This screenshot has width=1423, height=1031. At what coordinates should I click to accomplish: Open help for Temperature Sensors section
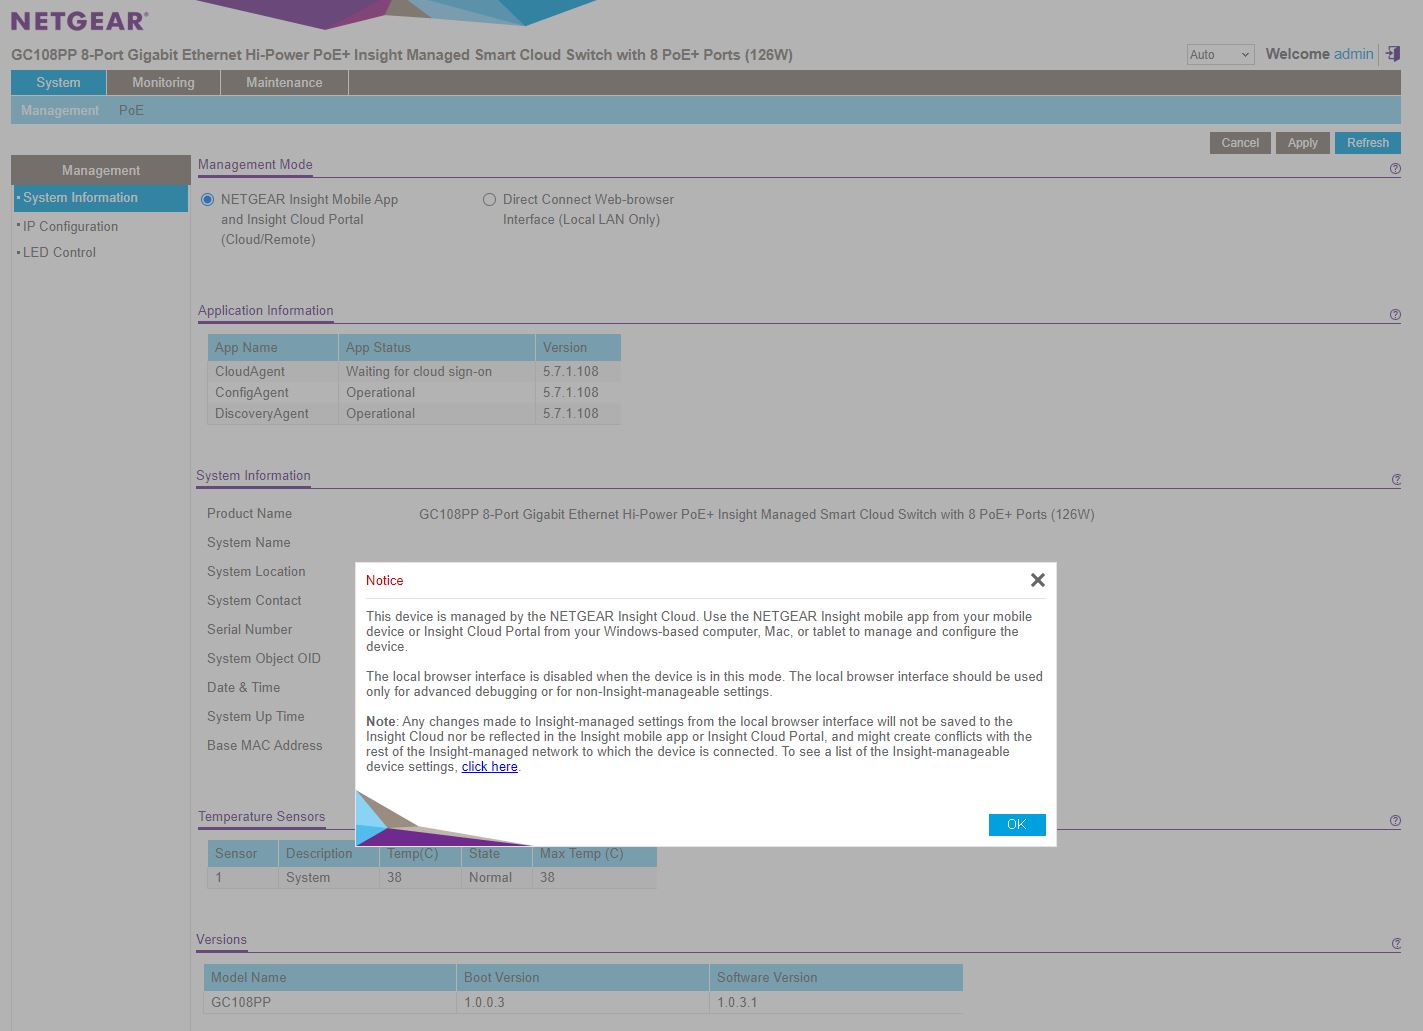point(1395,821)
